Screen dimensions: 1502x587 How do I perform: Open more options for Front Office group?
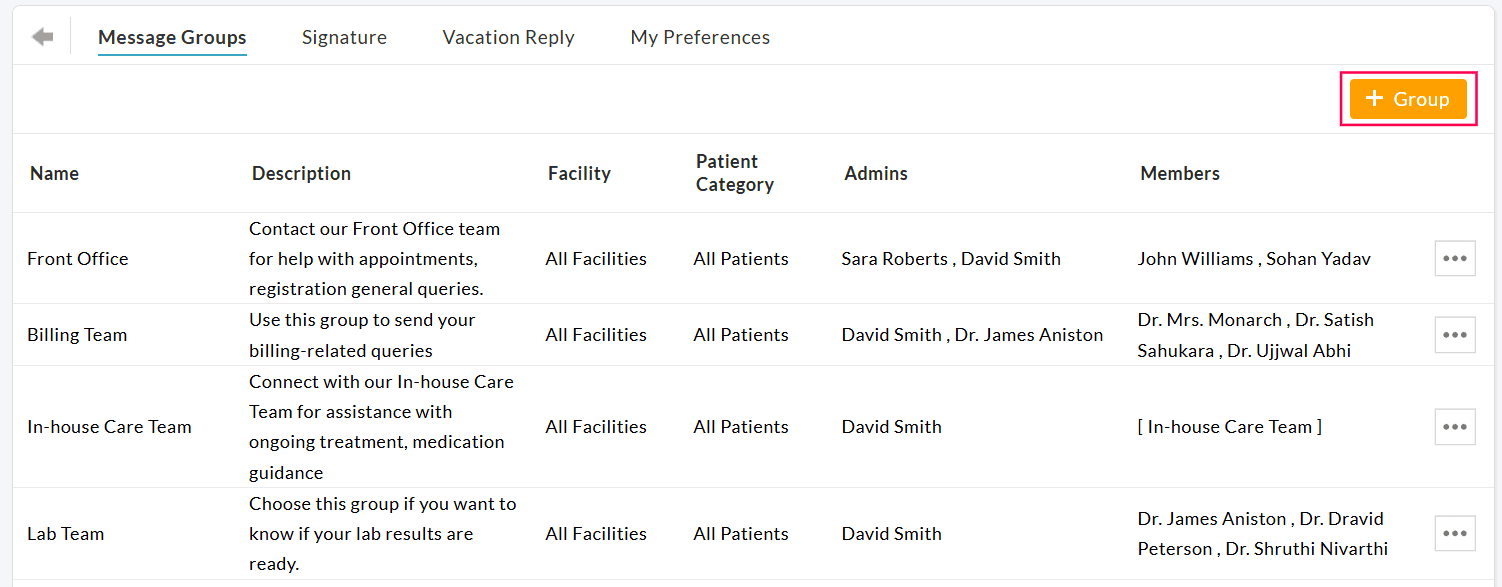(1454, 258)
